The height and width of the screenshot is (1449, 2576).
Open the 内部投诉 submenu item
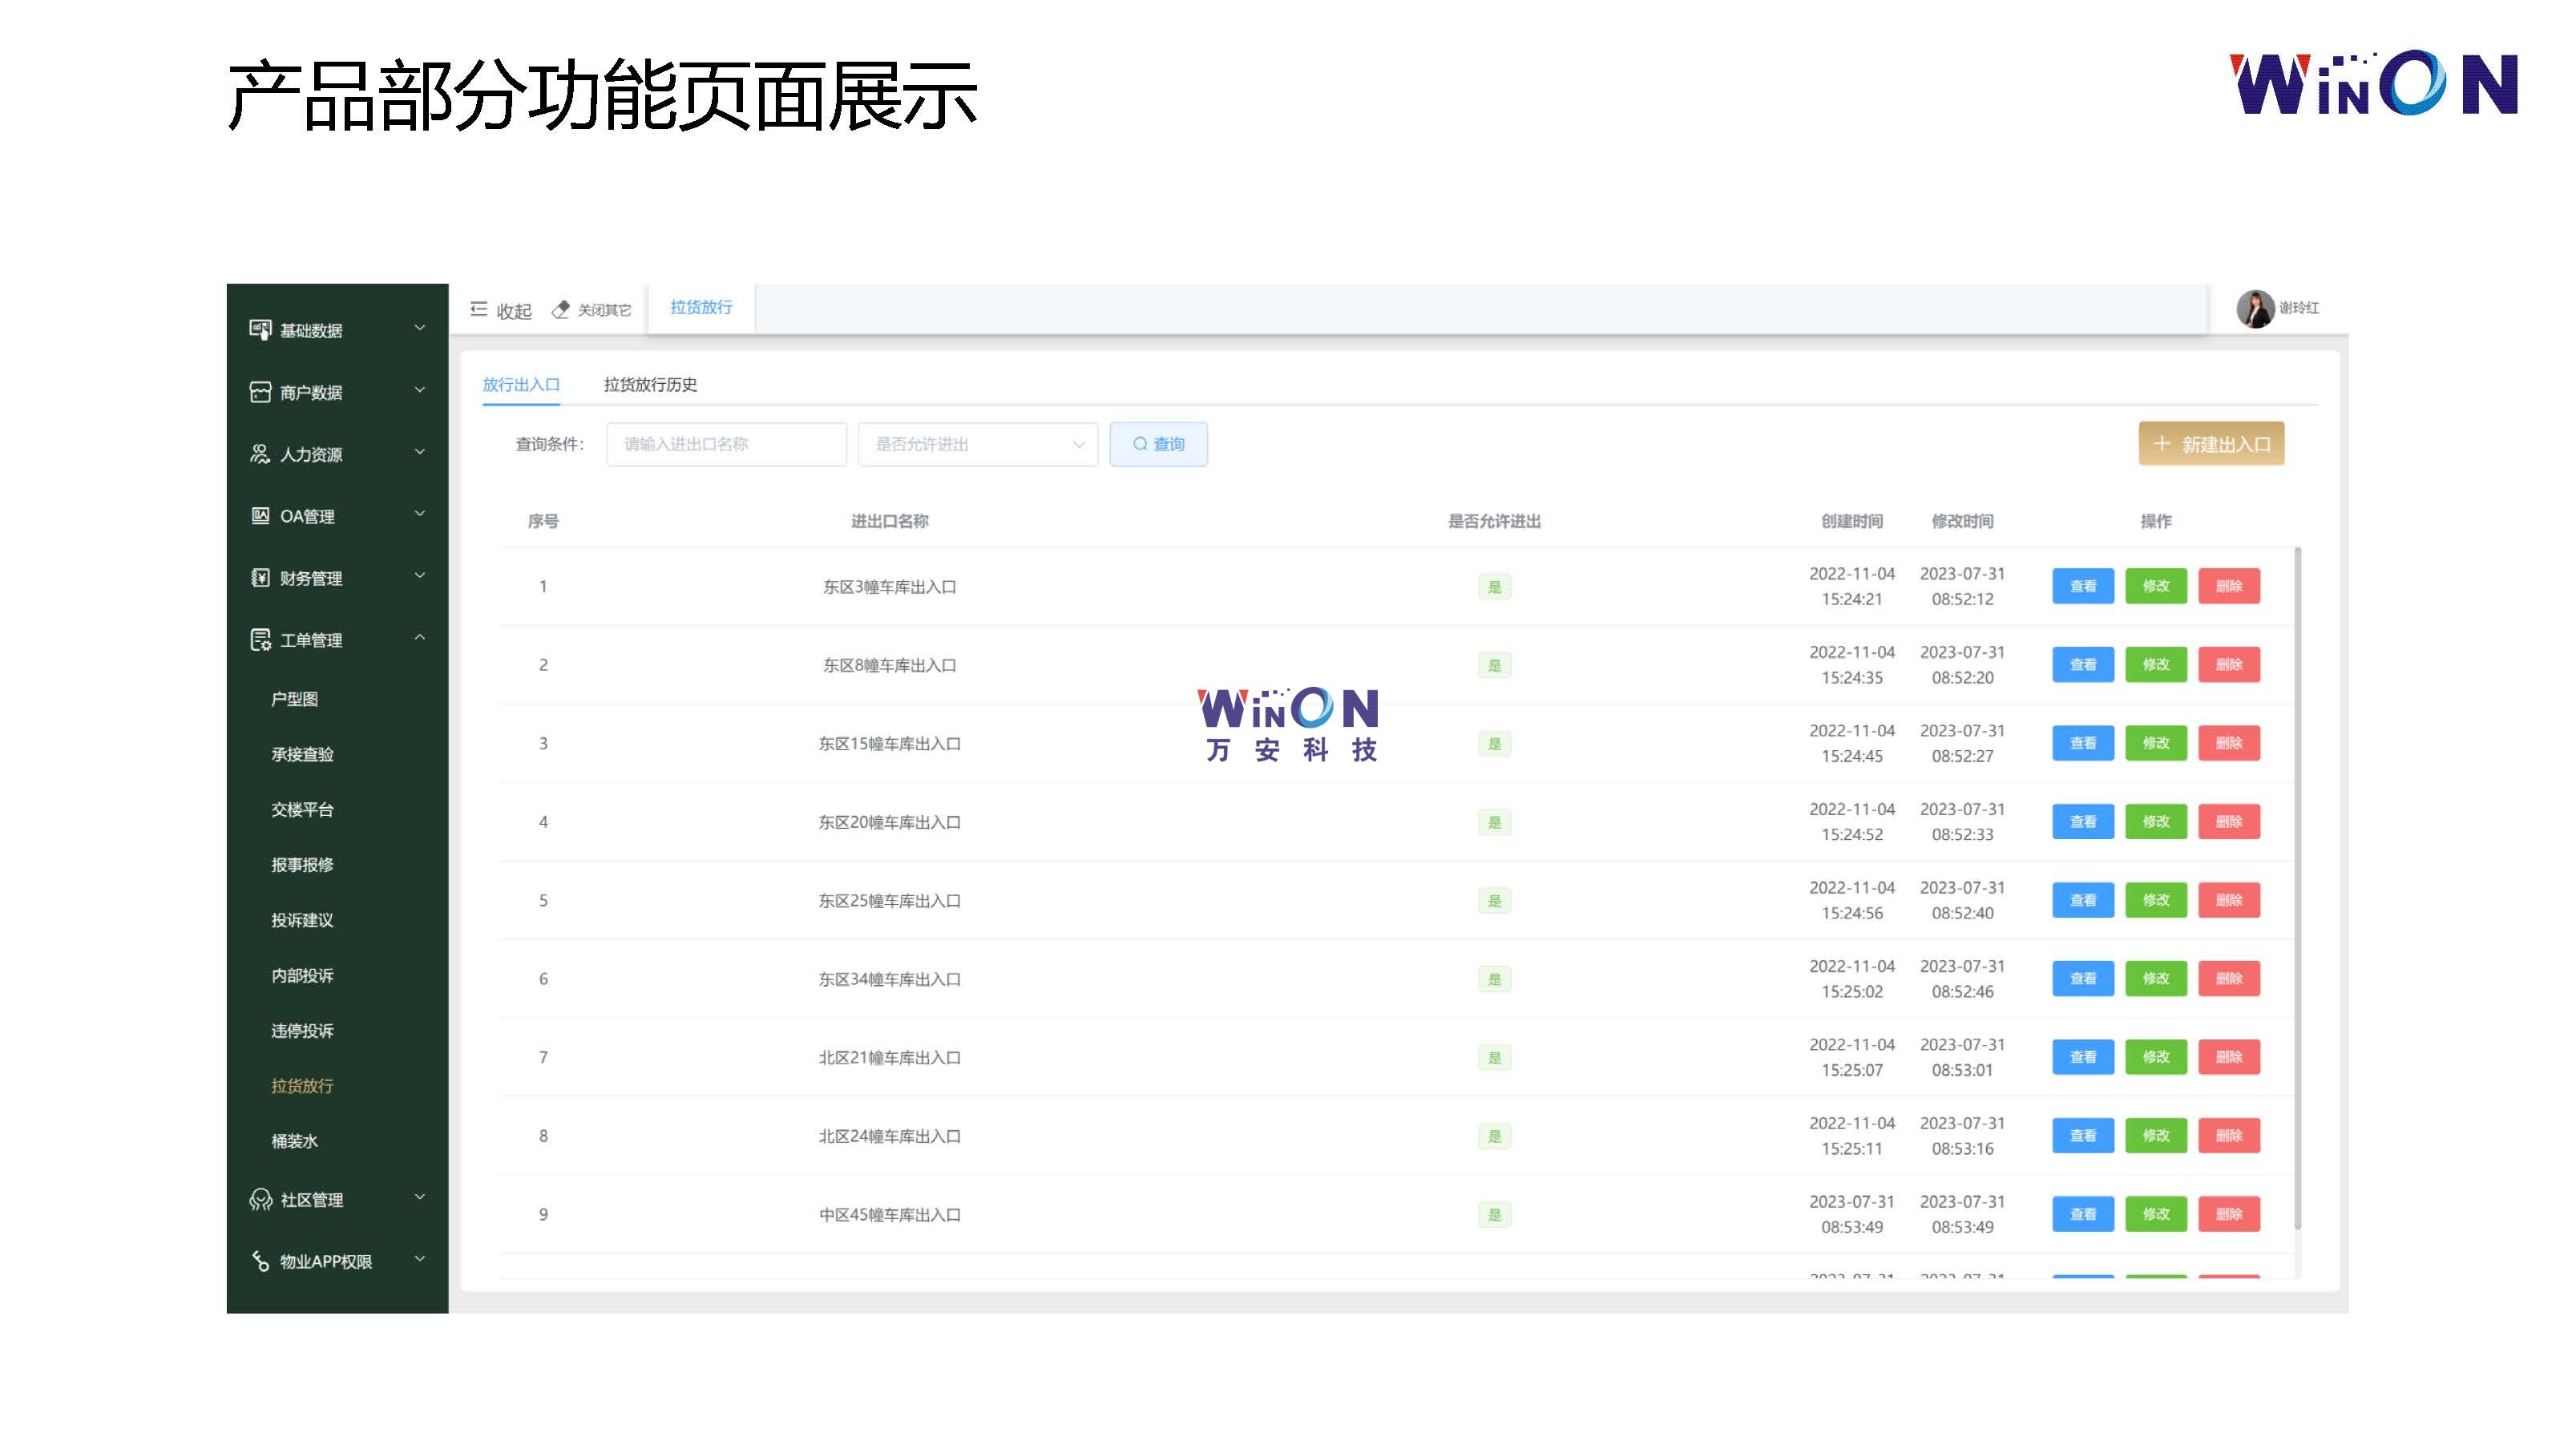[302, 976]
